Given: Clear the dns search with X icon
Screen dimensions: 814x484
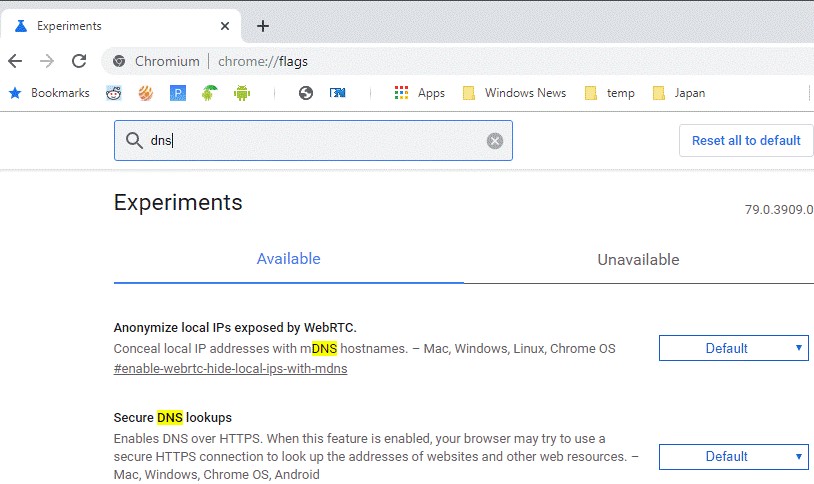Looking at the screenshot, I should pyautogui.click(x=494, y=141).
